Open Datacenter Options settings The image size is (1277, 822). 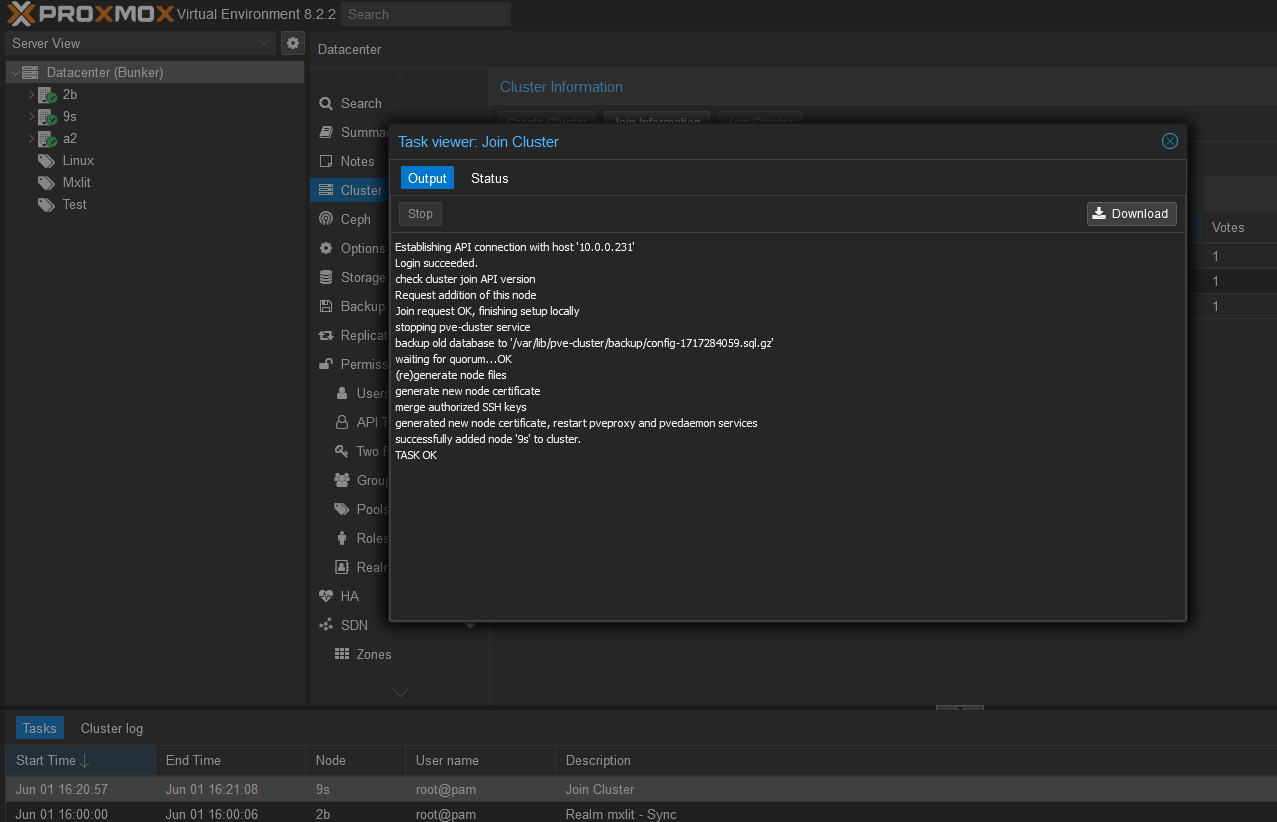(x=357, y=248)
